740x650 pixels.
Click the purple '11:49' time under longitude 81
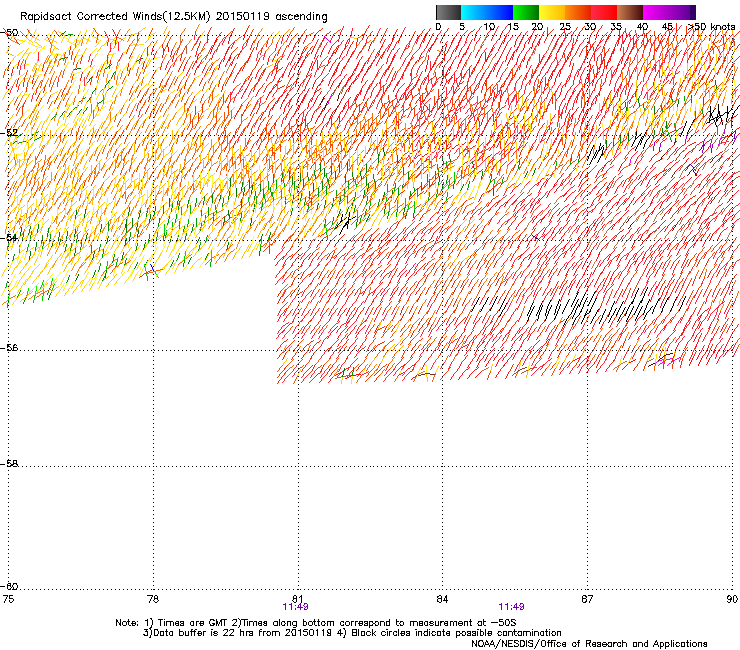[x=295, y=607]
